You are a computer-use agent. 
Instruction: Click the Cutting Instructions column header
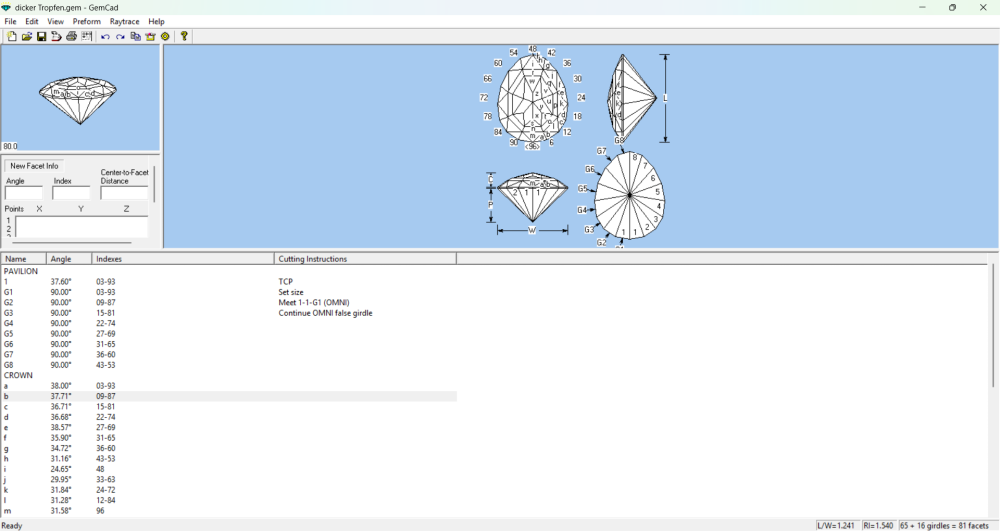364,259
